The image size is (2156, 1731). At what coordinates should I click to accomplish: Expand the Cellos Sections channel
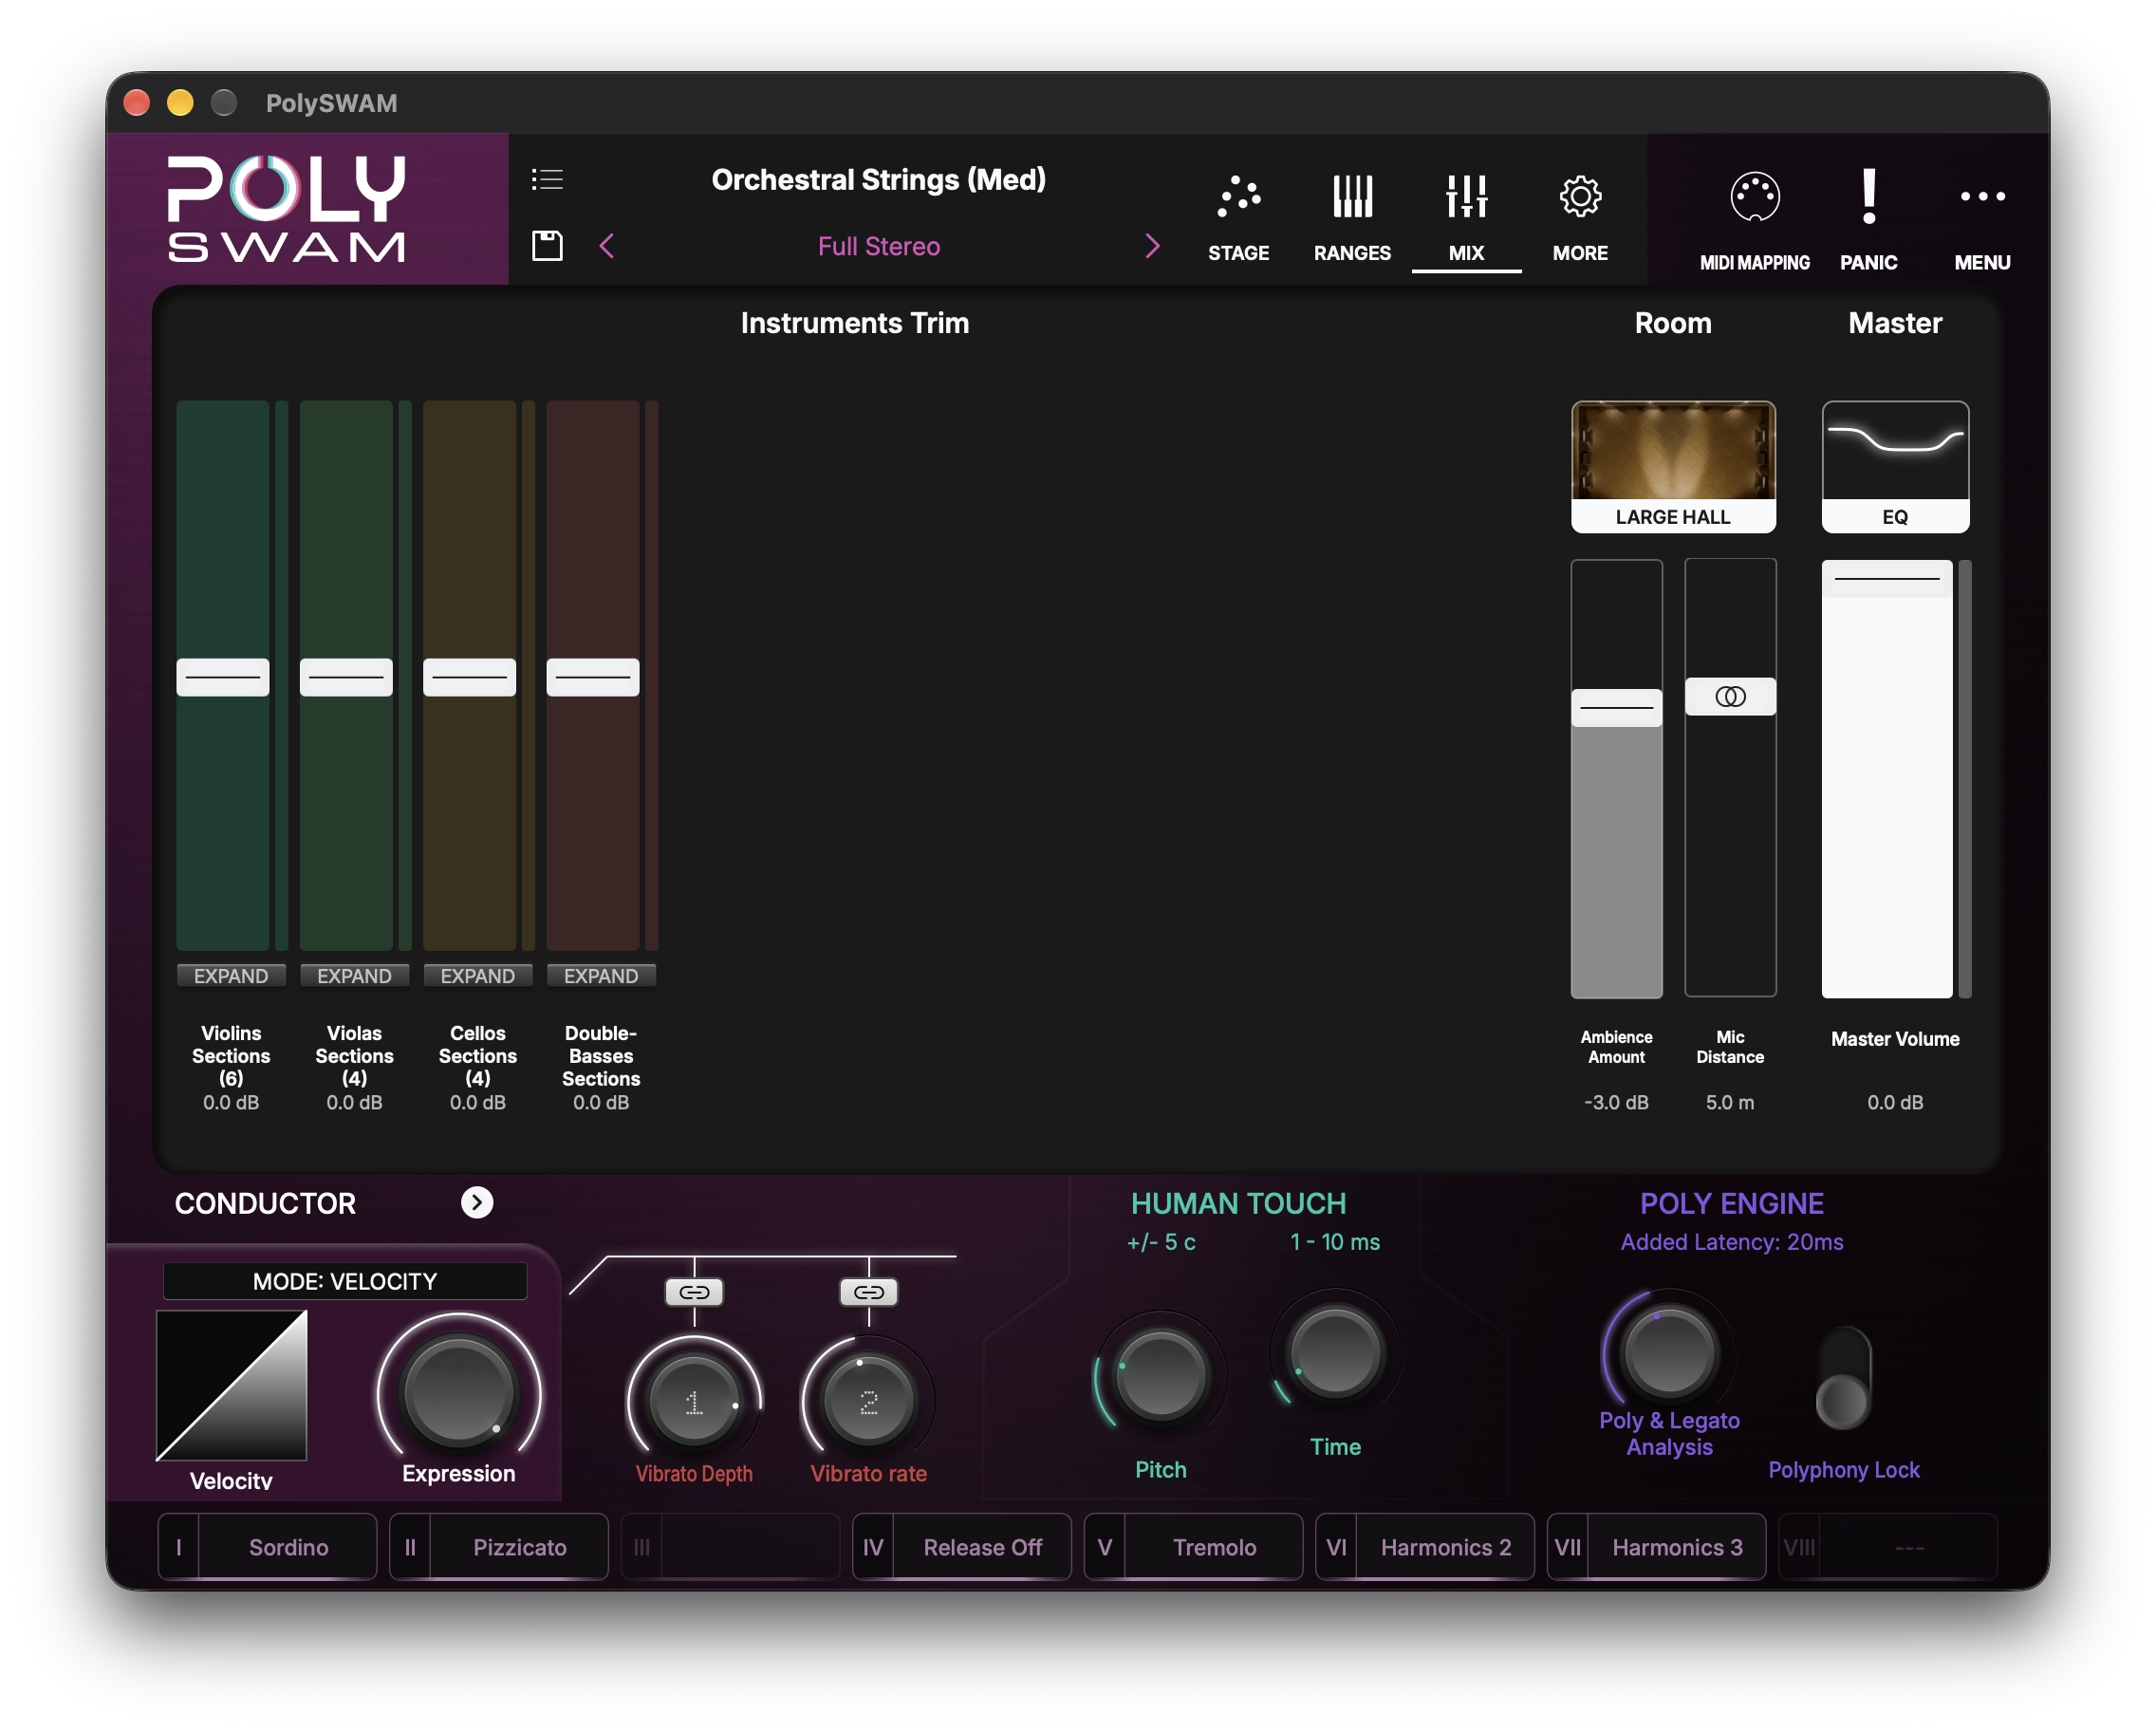(477, 976)
